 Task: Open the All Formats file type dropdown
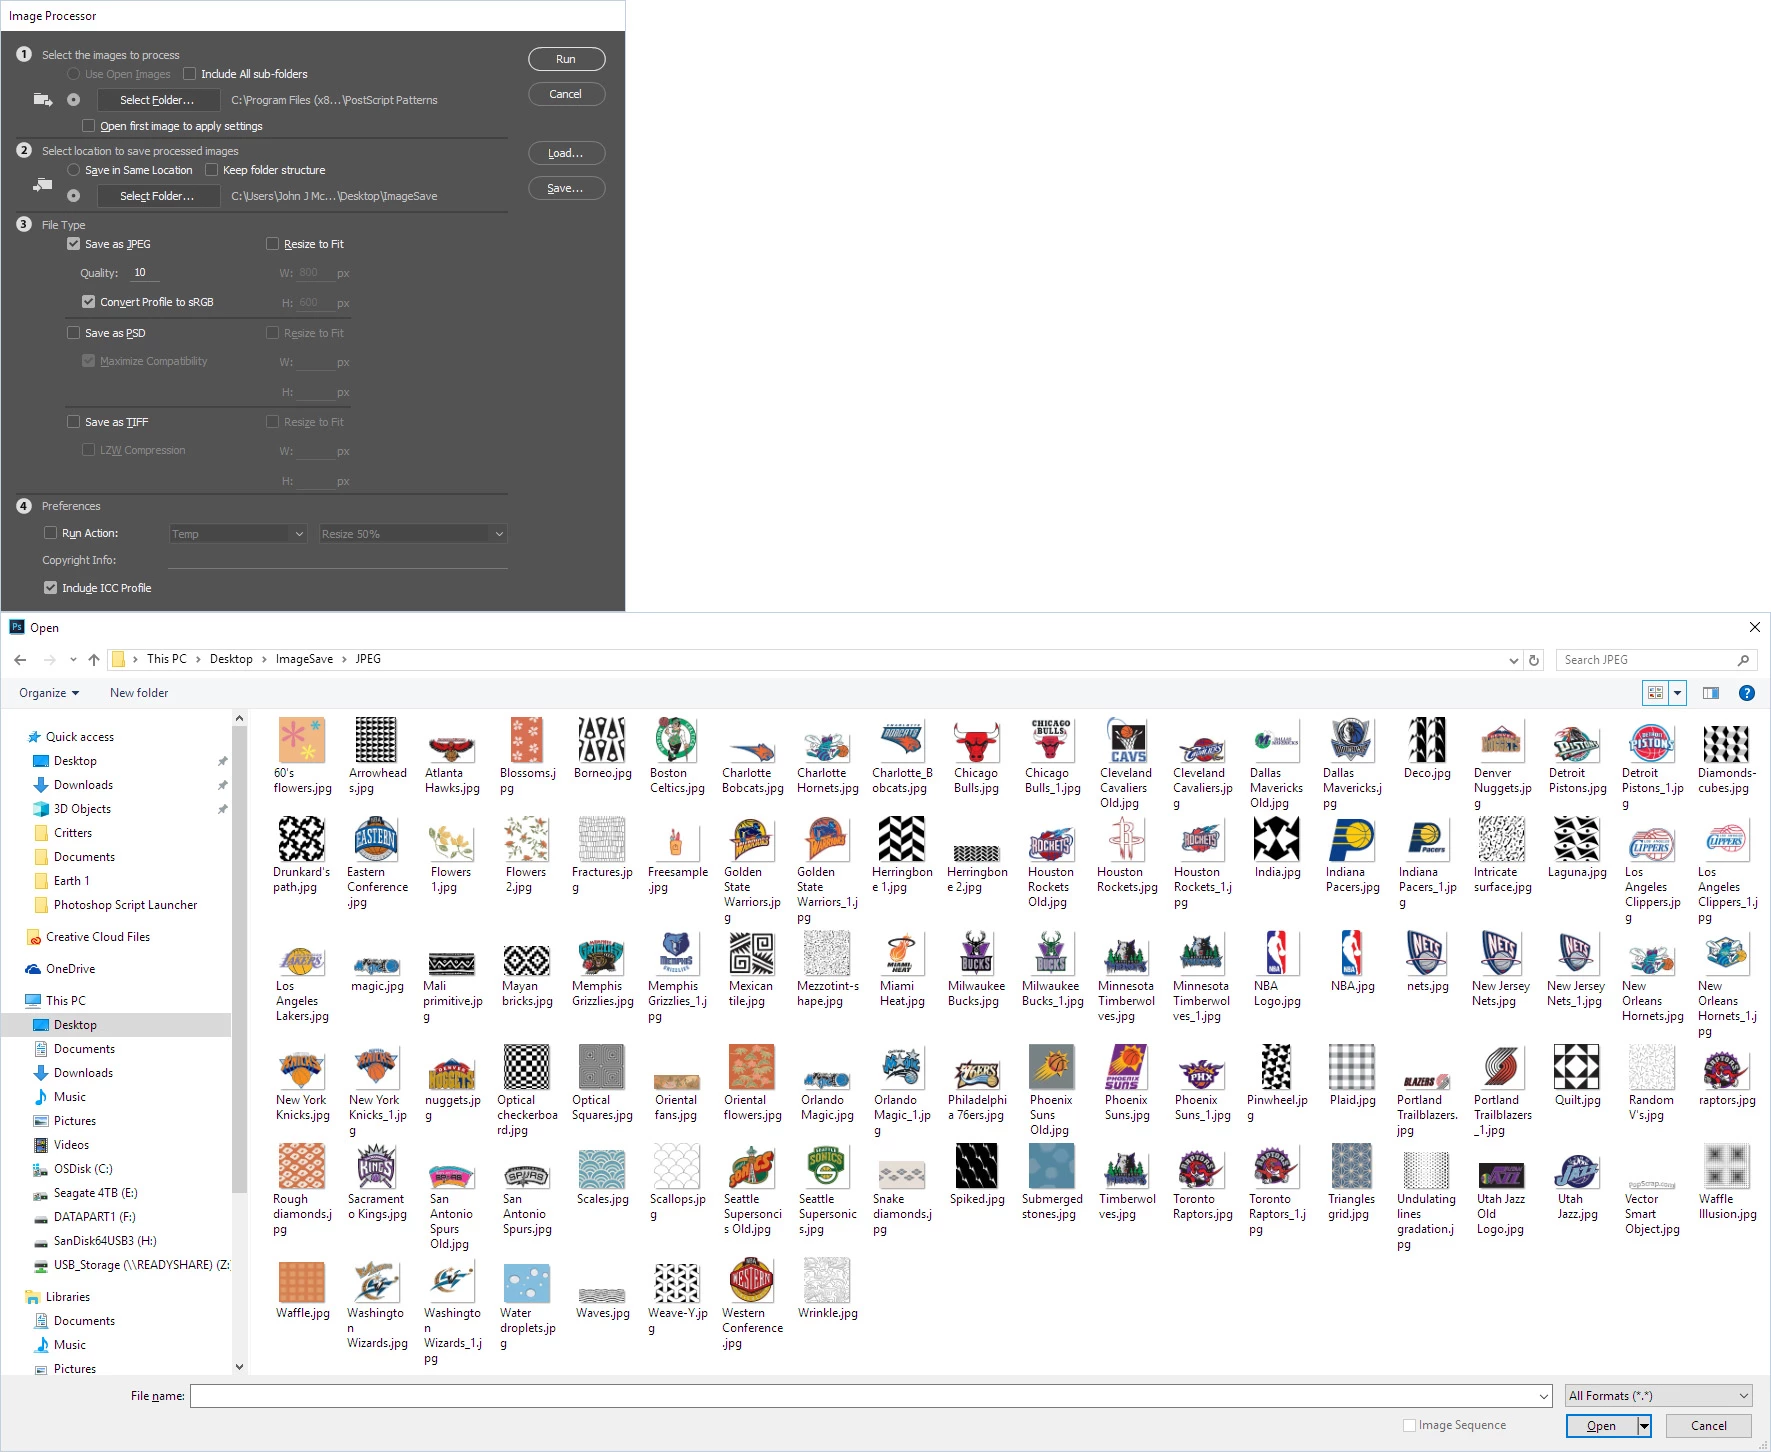1659,1396
